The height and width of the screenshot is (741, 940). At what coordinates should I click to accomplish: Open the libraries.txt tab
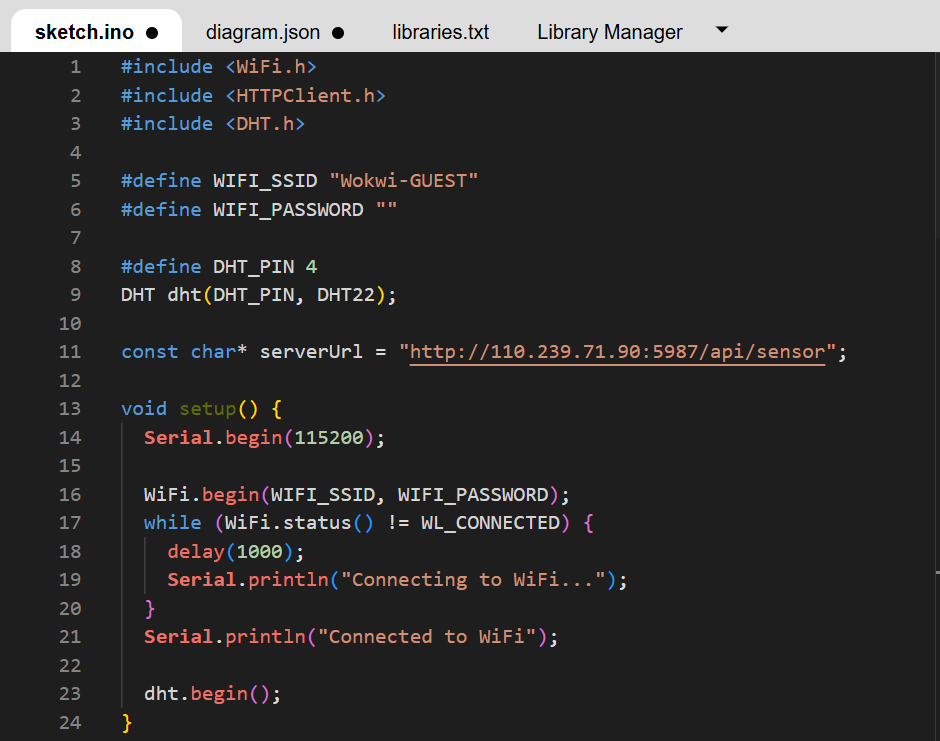click(441, 32)
